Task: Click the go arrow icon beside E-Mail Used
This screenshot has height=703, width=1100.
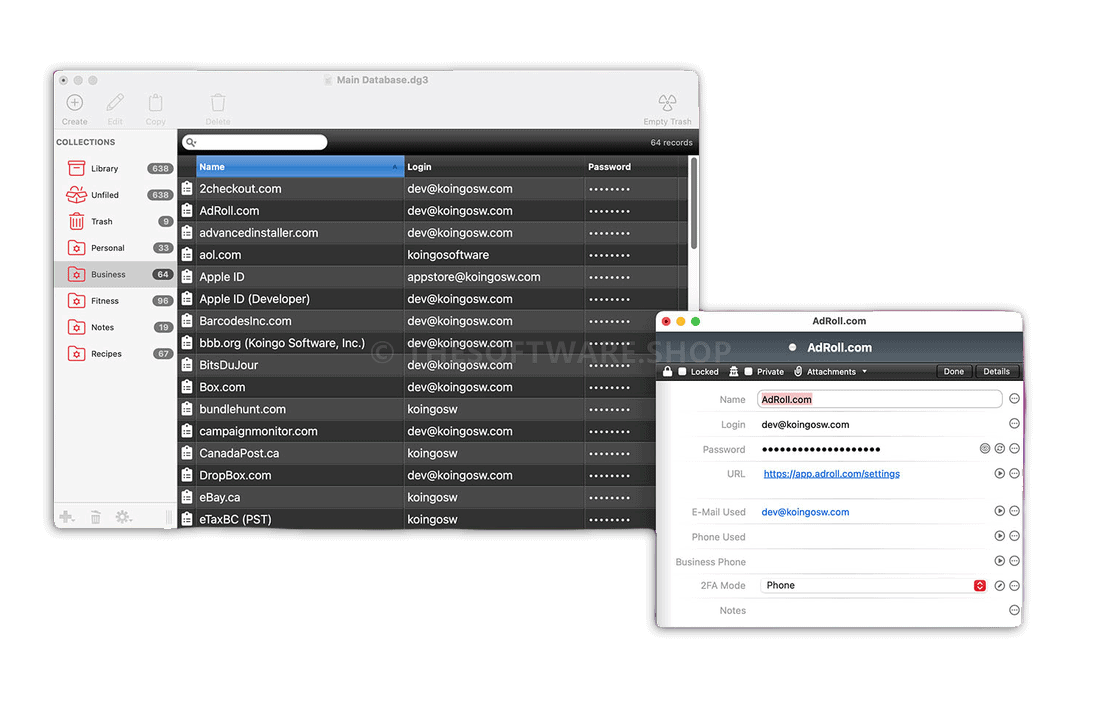Action: click(1000, 511)
